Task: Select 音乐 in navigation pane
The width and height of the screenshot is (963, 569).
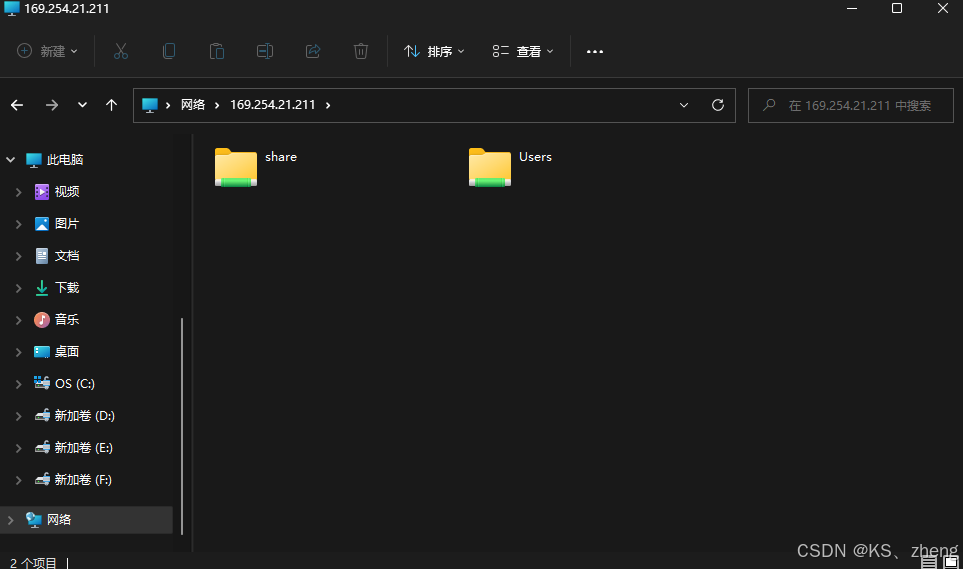Action: pos(66,320)
